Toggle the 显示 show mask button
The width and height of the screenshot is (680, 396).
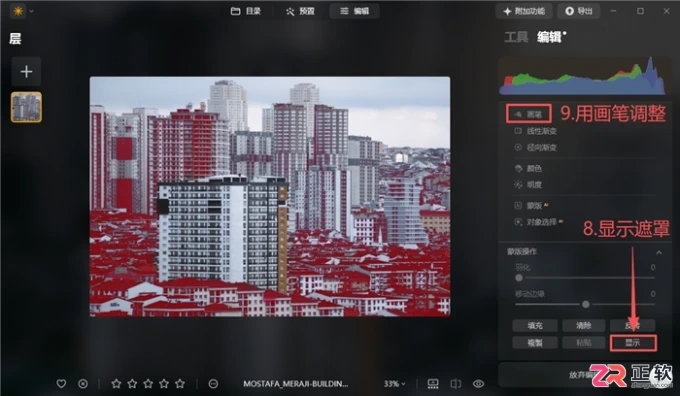(x=633, y=343)
